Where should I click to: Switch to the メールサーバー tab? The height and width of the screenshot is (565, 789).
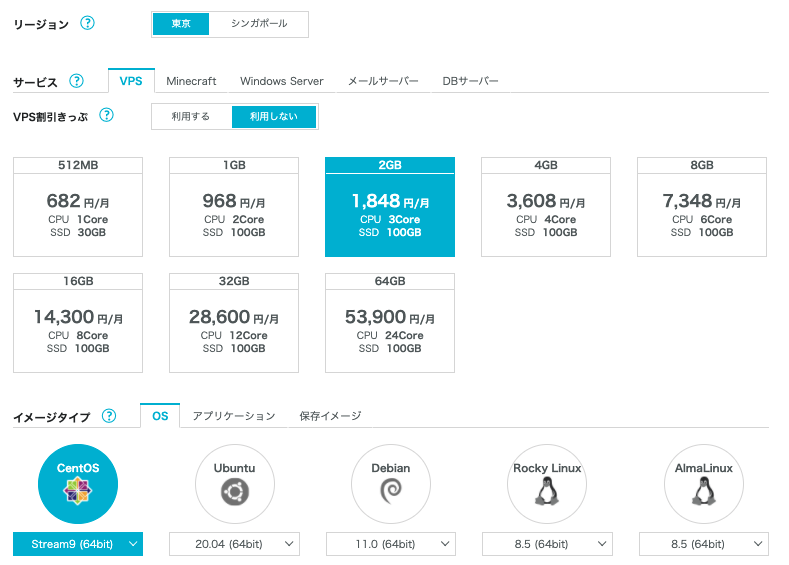pyautogui.click(x=383, y=81)
